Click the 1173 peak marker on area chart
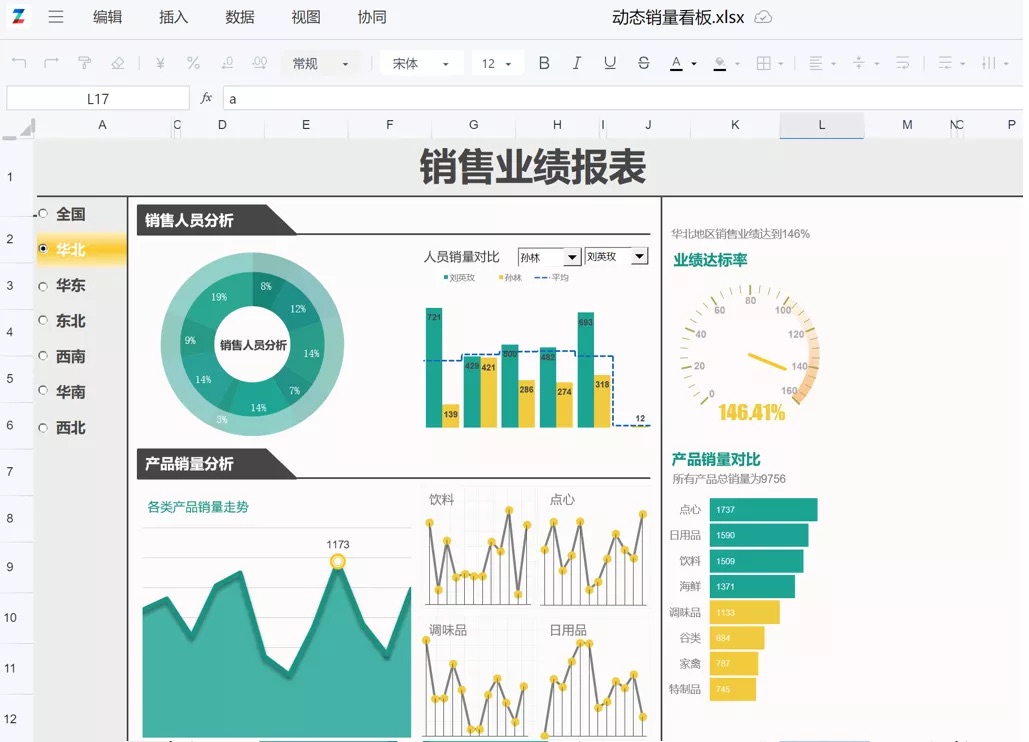1029x742 pixels. (337, 562)
